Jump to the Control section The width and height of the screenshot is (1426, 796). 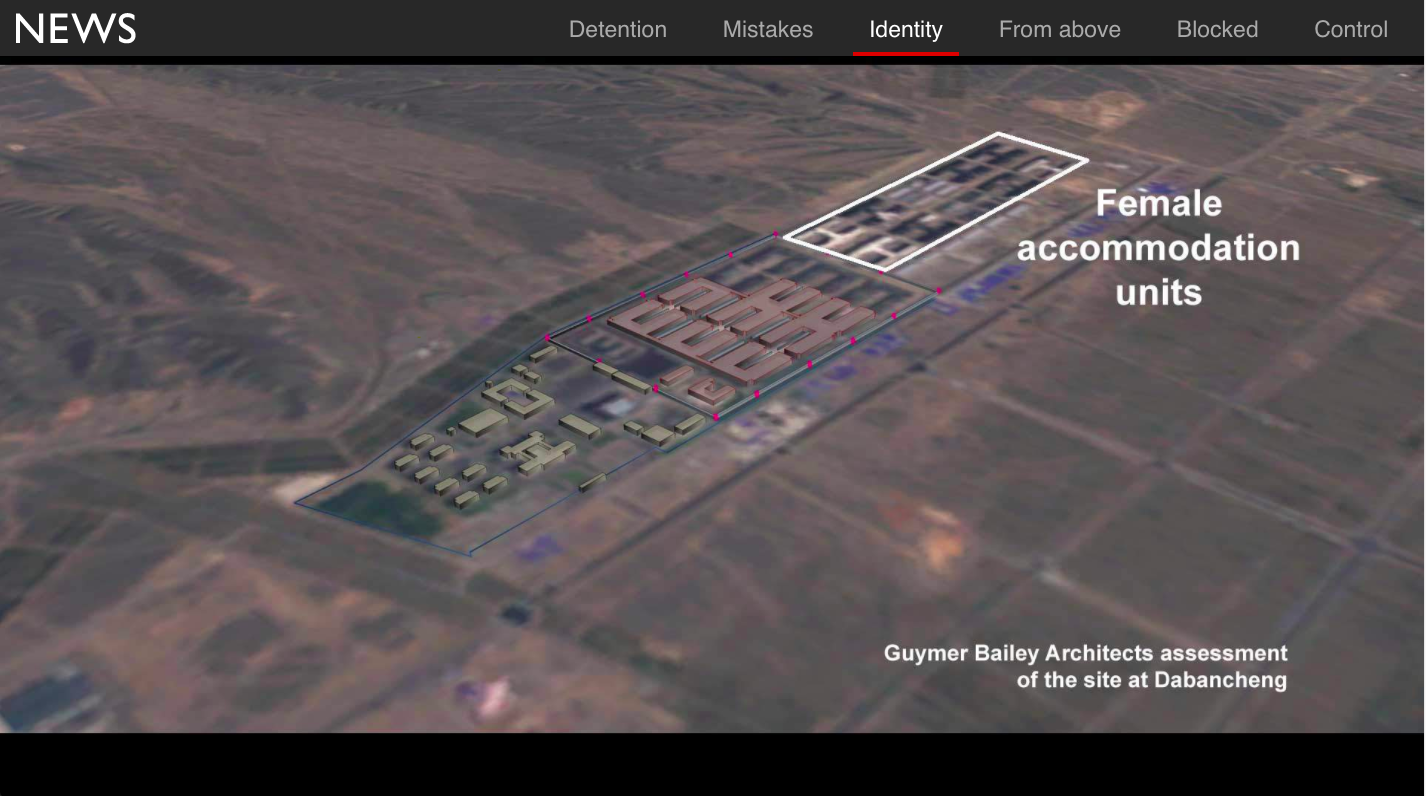click(1350, 30)
